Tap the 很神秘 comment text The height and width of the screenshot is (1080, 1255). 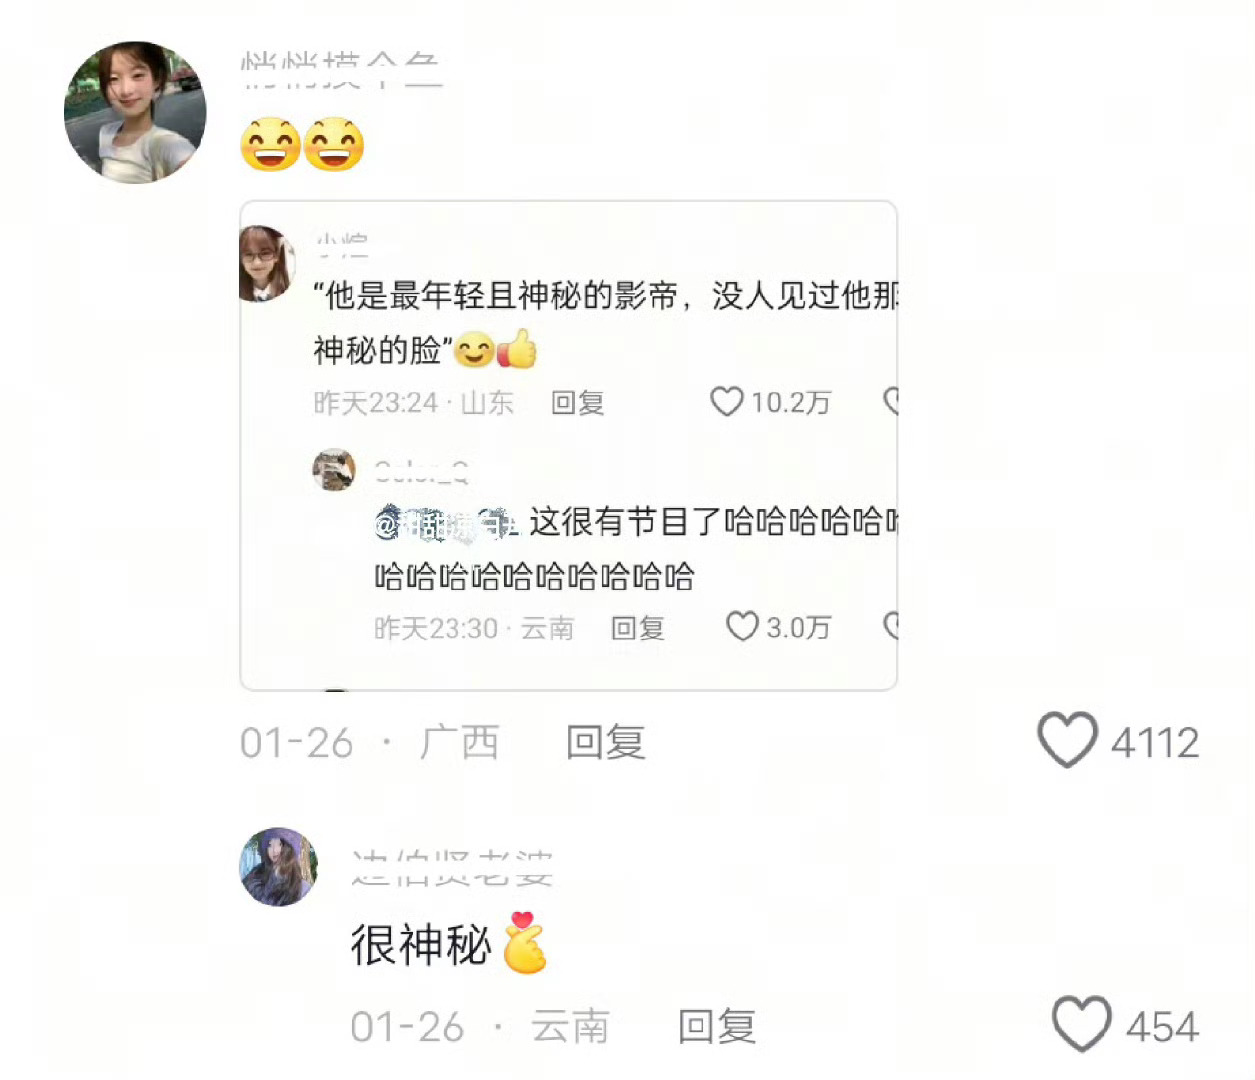(421, 945)
